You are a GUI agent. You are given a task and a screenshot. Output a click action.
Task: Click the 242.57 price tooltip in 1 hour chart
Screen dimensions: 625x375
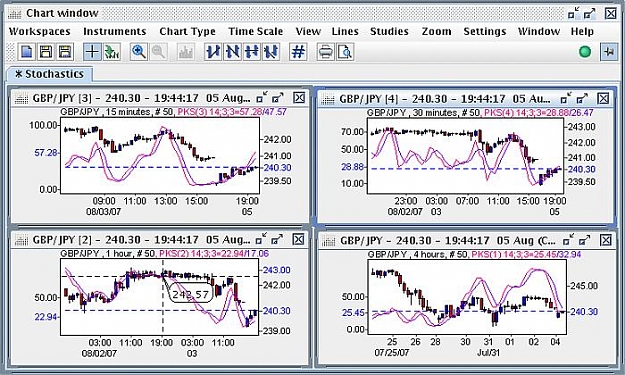pos(190,295)
